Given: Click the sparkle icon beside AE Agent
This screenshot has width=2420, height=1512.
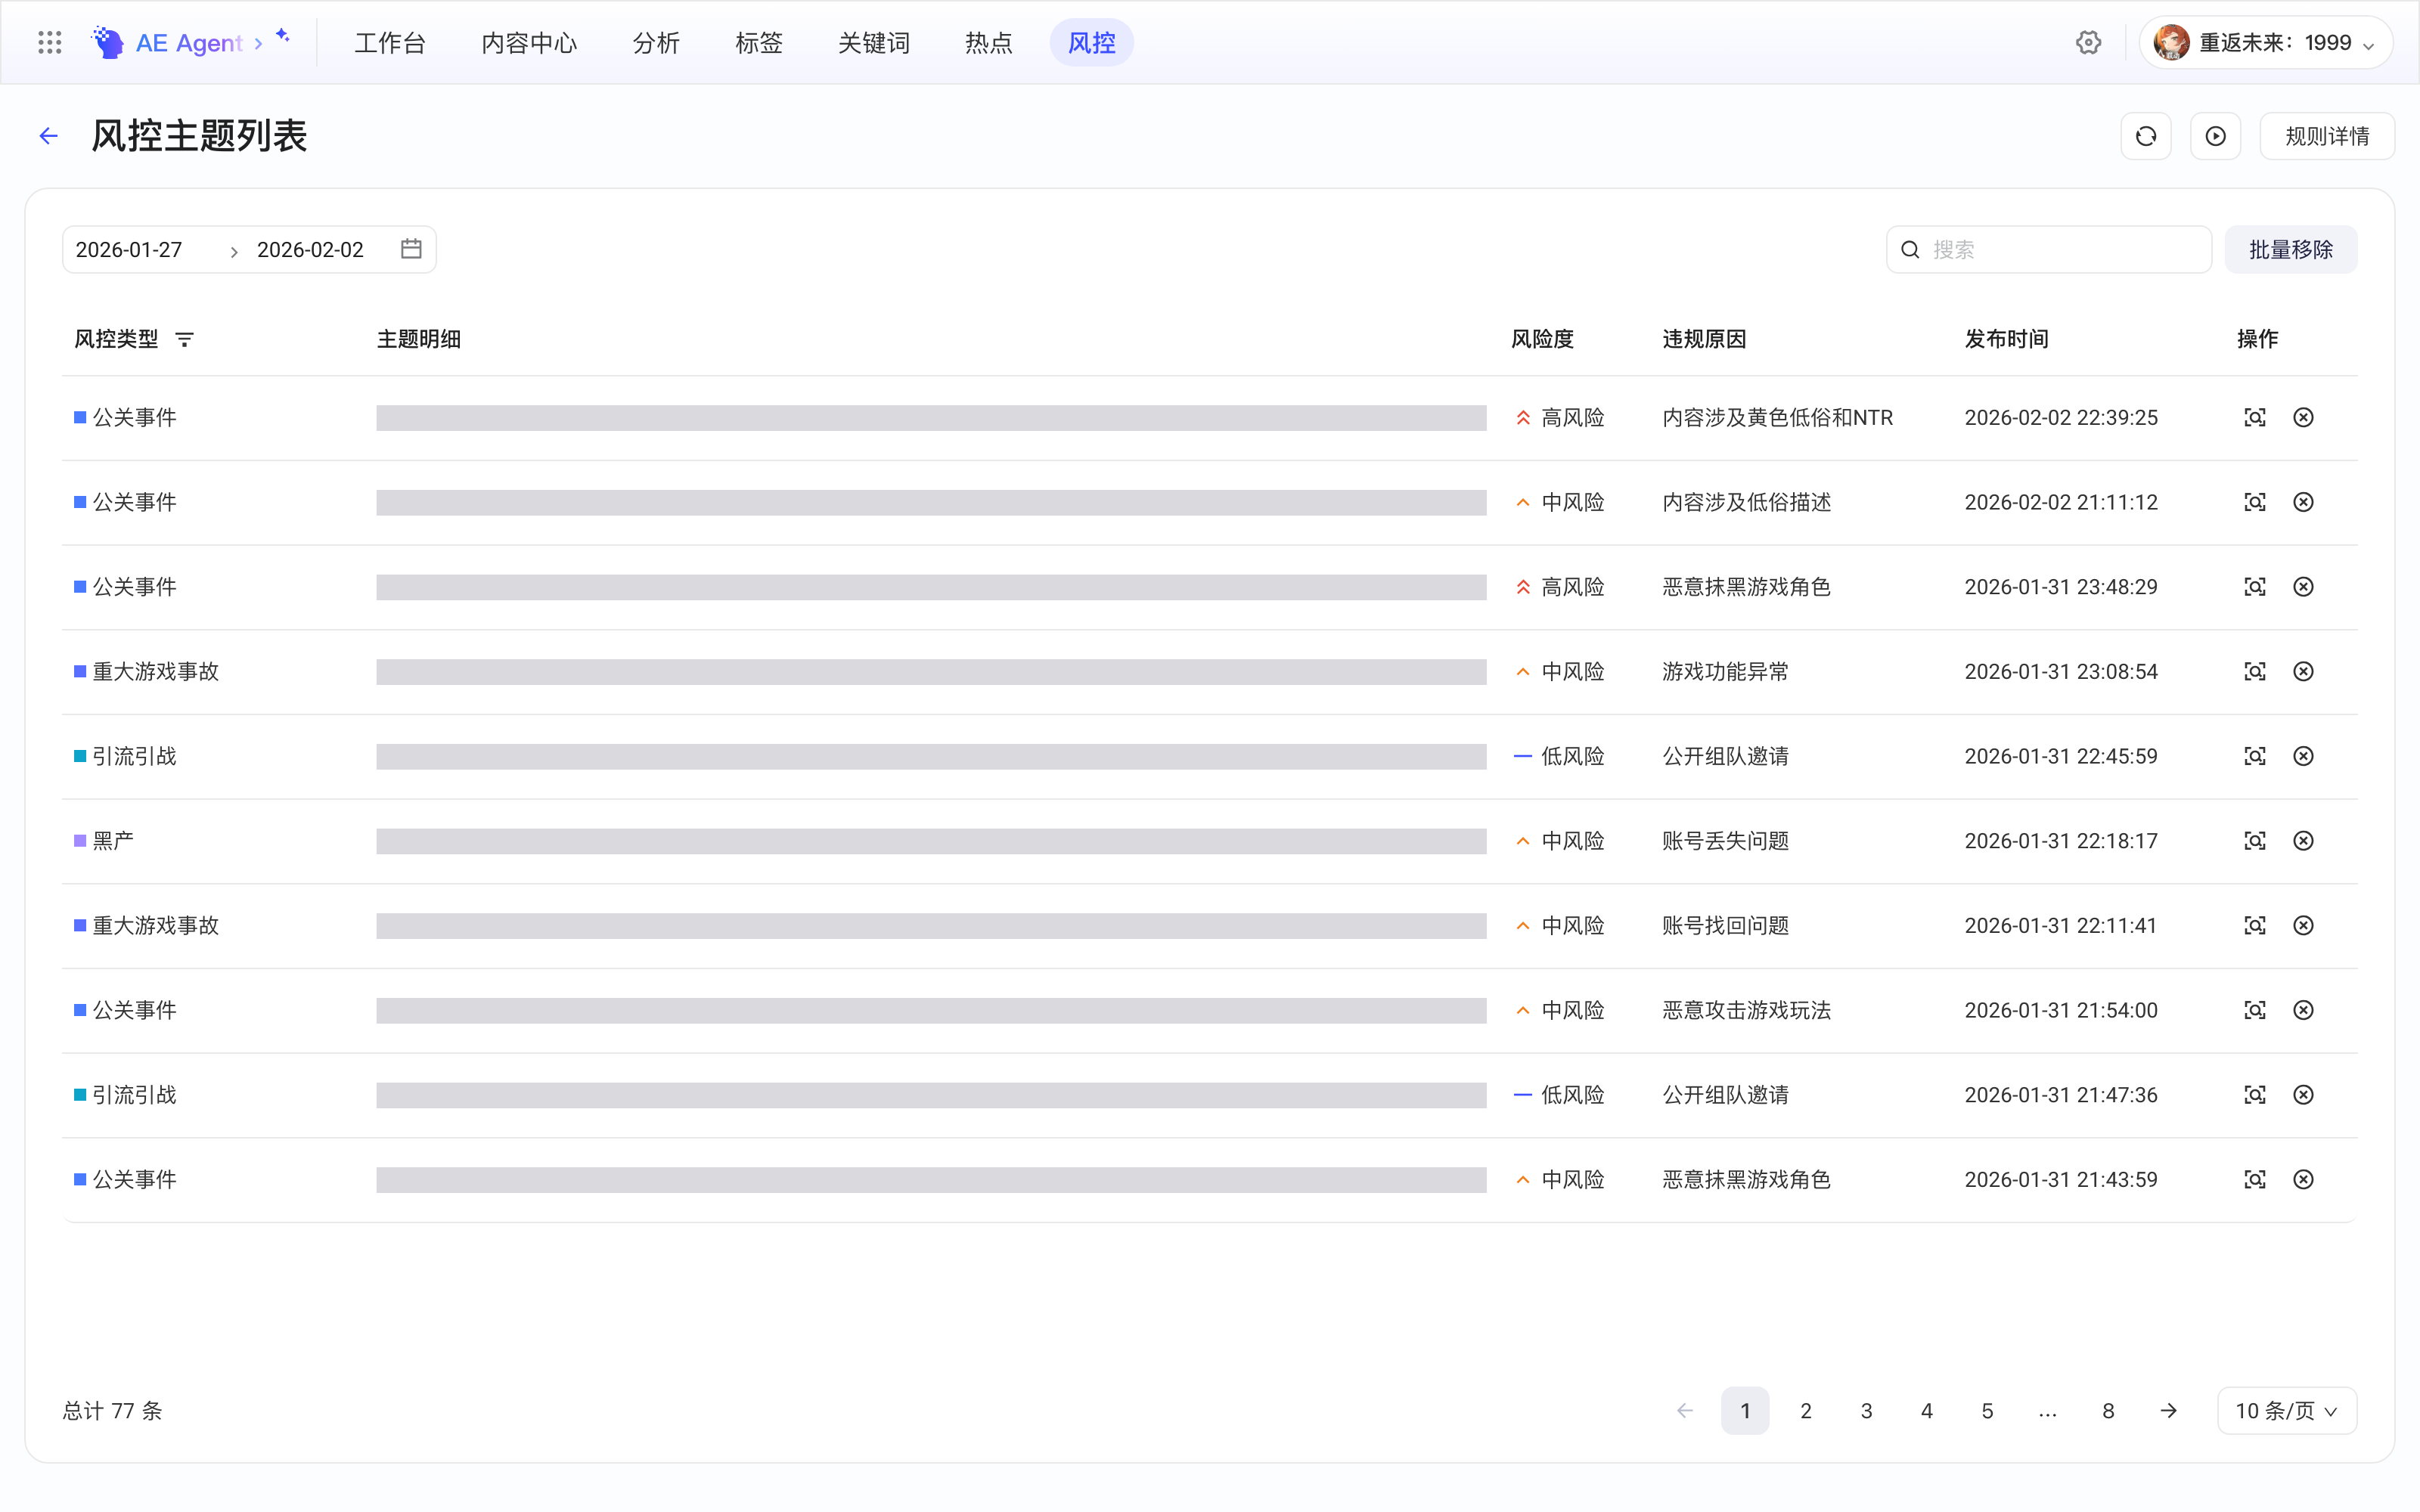Looking at the screenshot, I should tap(283, 36).
